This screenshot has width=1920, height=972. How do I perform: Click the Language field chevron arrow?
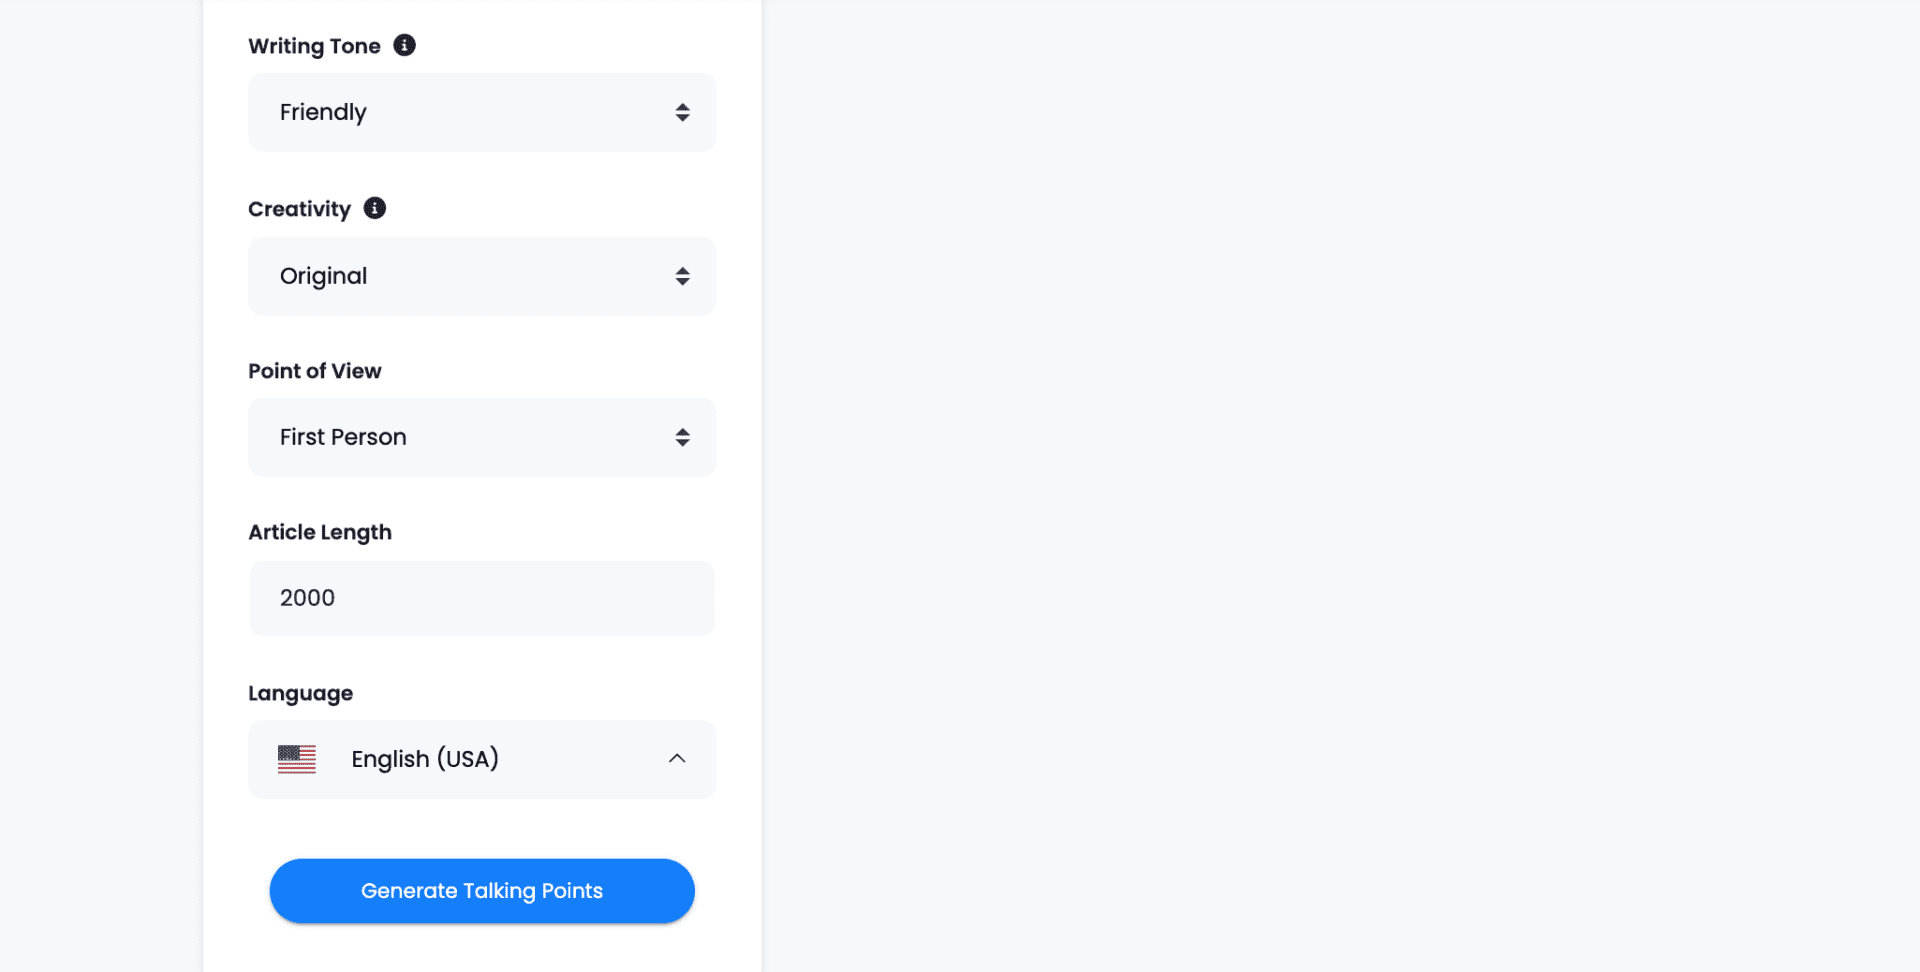pos(677,759)
